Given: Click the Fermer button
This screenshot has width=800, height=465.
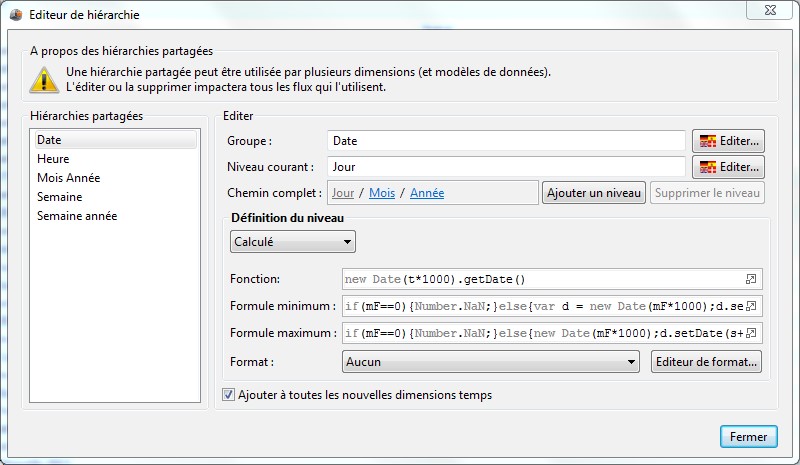Looking at the screenshot, I should pos(748,437).
